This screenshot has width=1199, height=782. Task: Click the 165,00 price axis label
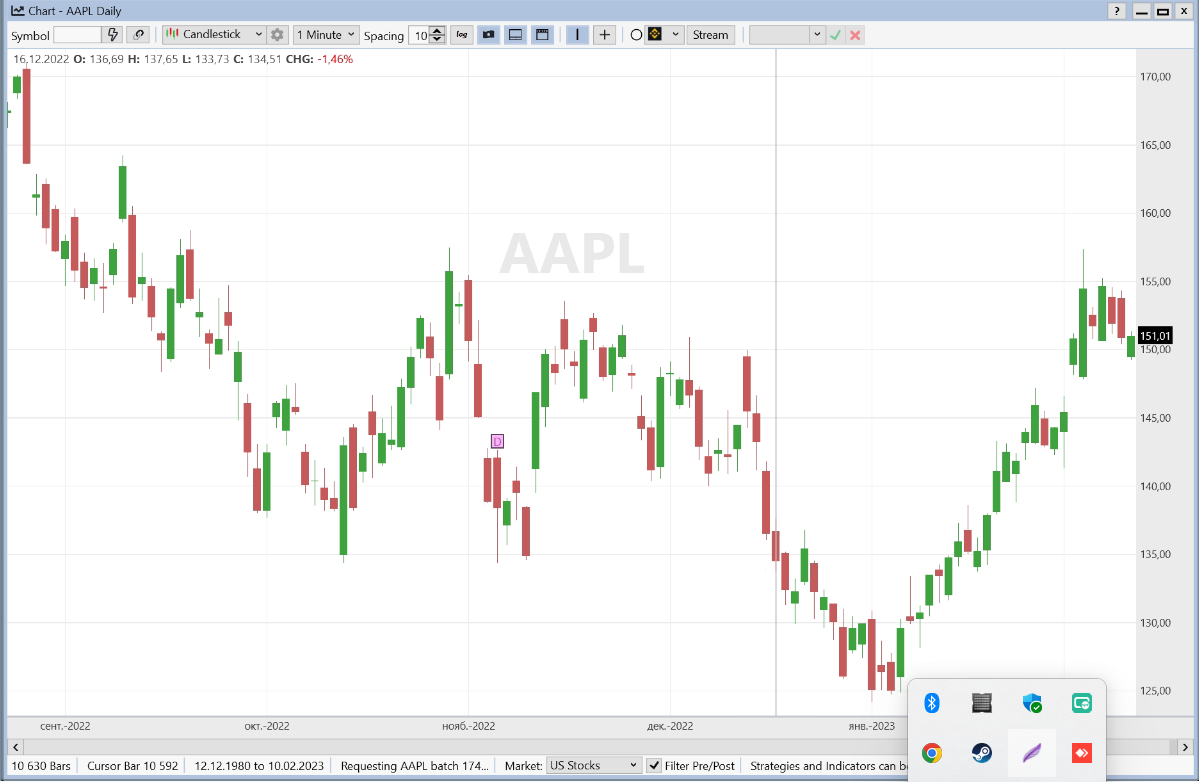click(x=1155, y=144)
